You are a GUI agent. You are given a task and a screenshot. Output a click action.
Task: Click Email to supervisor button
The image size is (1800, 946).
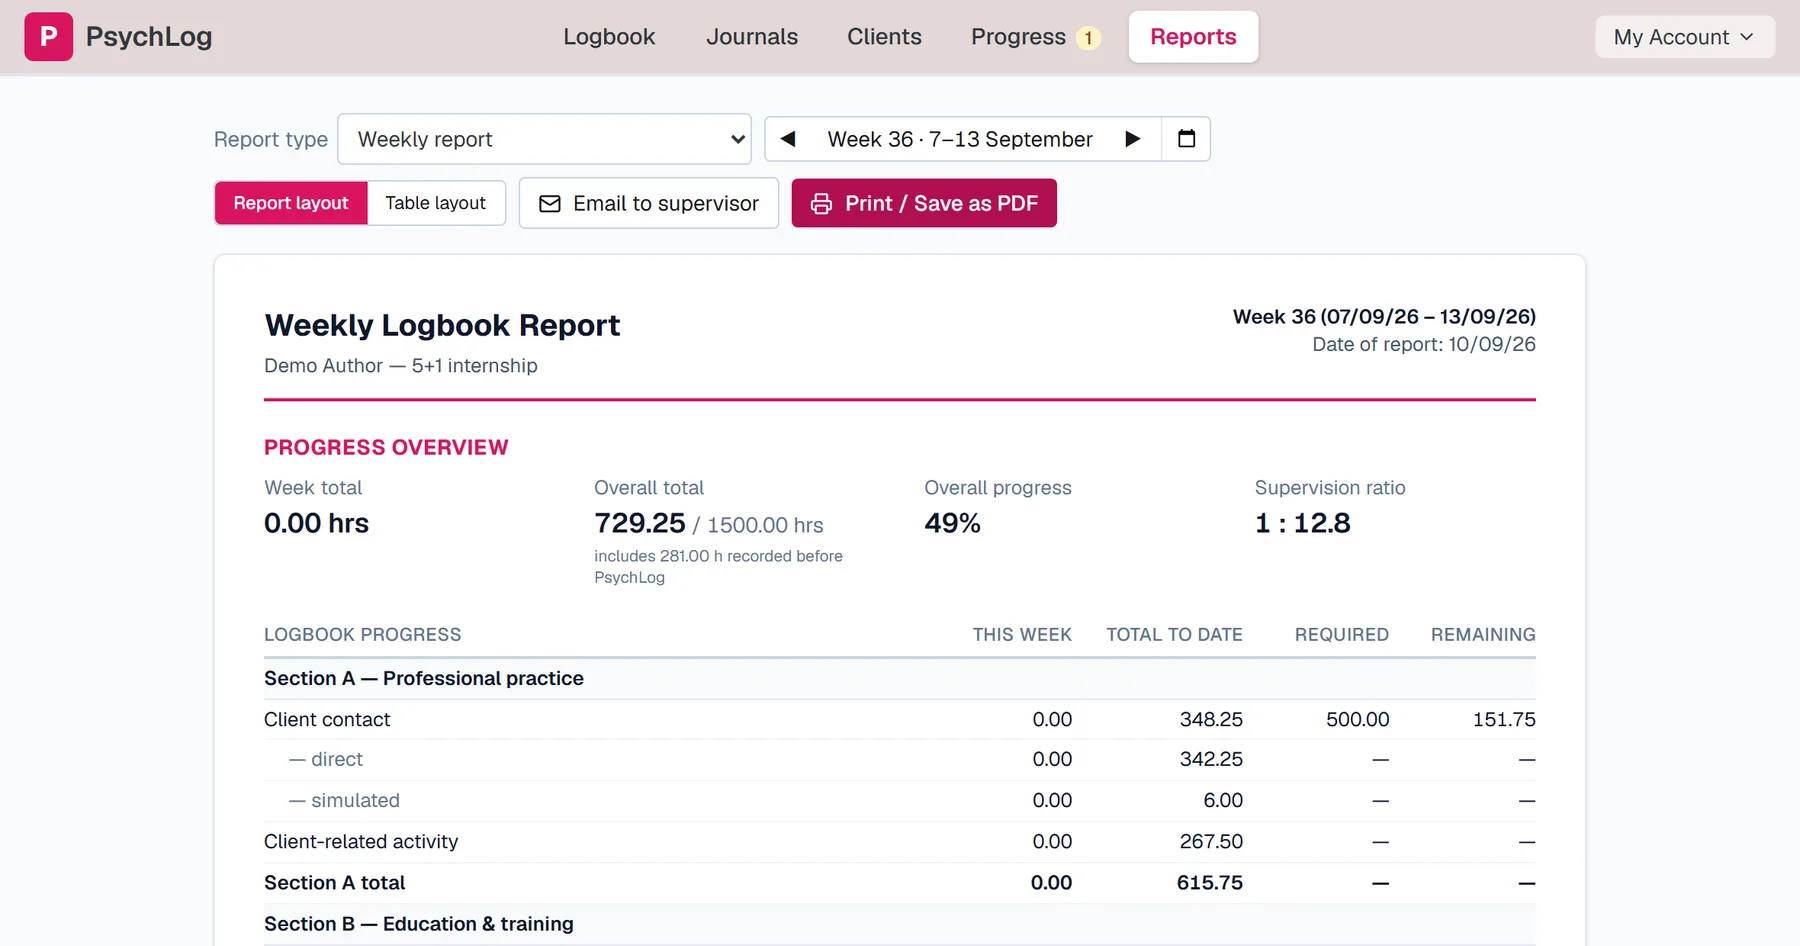click(649, 203)
